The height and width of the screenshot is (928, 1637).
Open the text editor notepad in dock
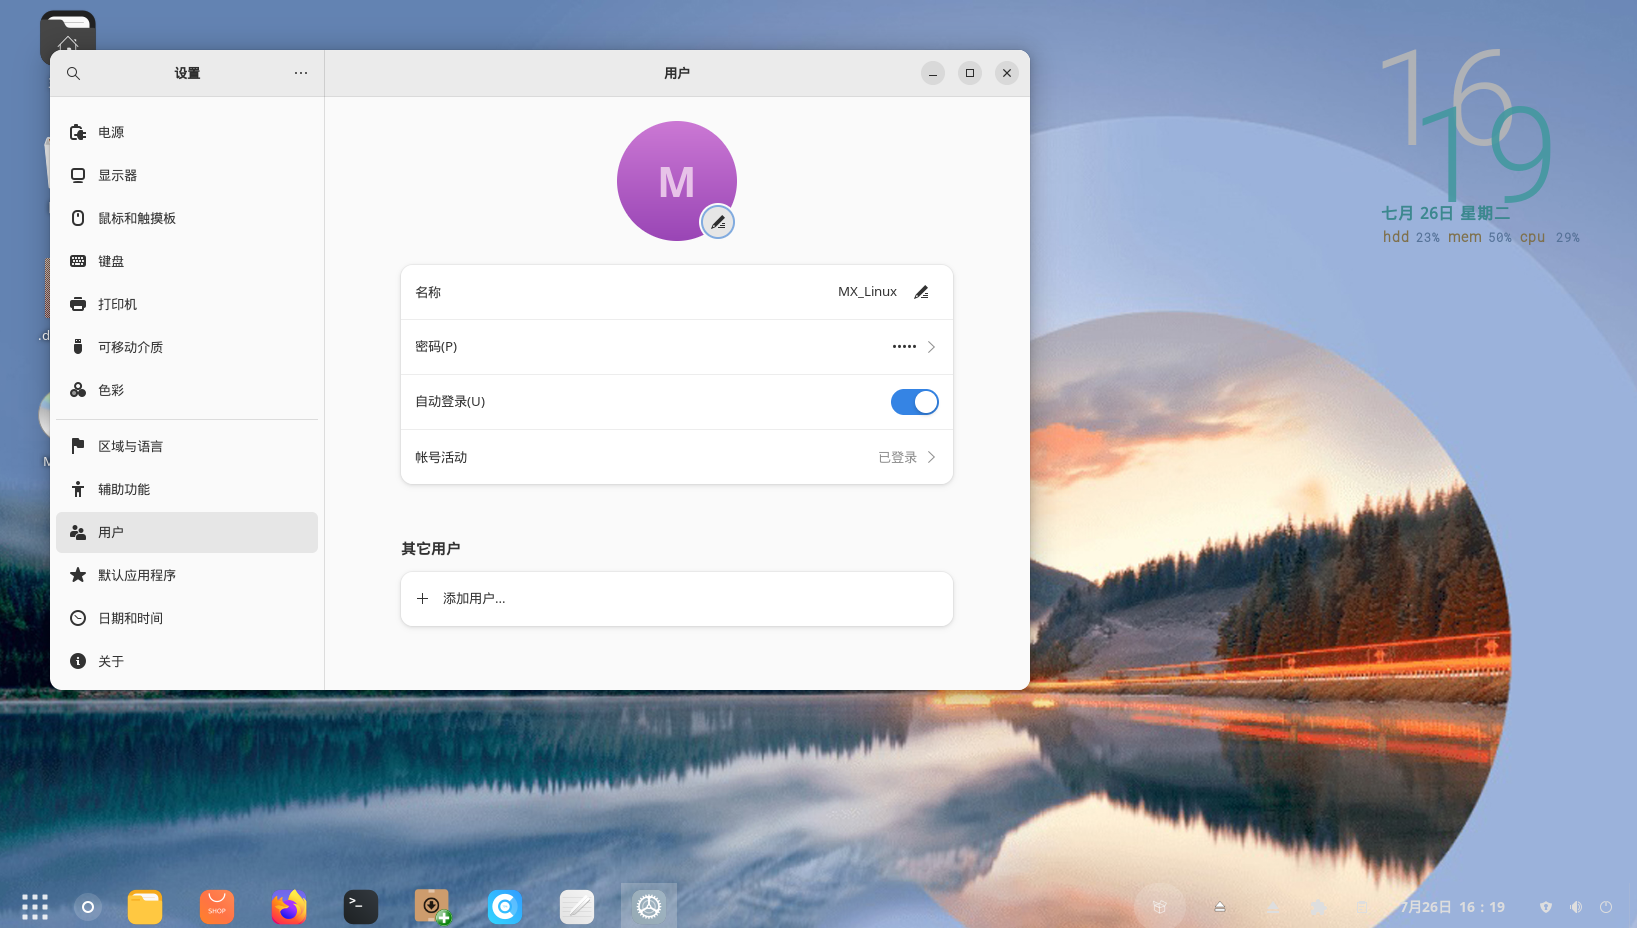[577, 907]
